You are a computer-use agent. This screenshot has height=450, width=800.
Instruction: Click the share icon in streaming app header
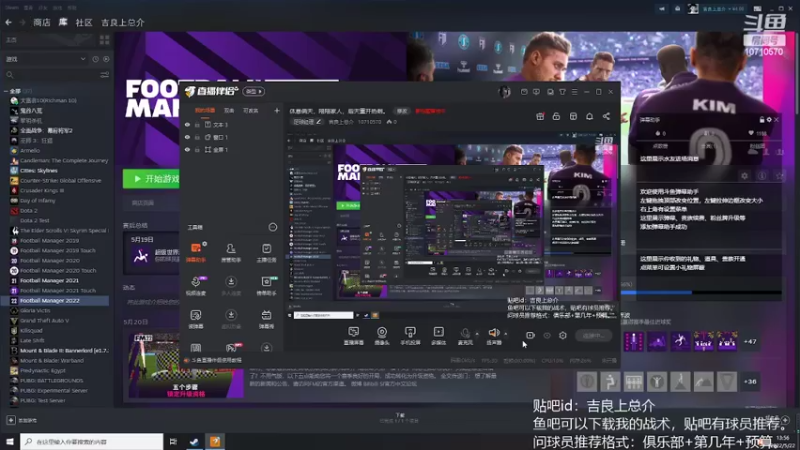[x=606, y=116]
